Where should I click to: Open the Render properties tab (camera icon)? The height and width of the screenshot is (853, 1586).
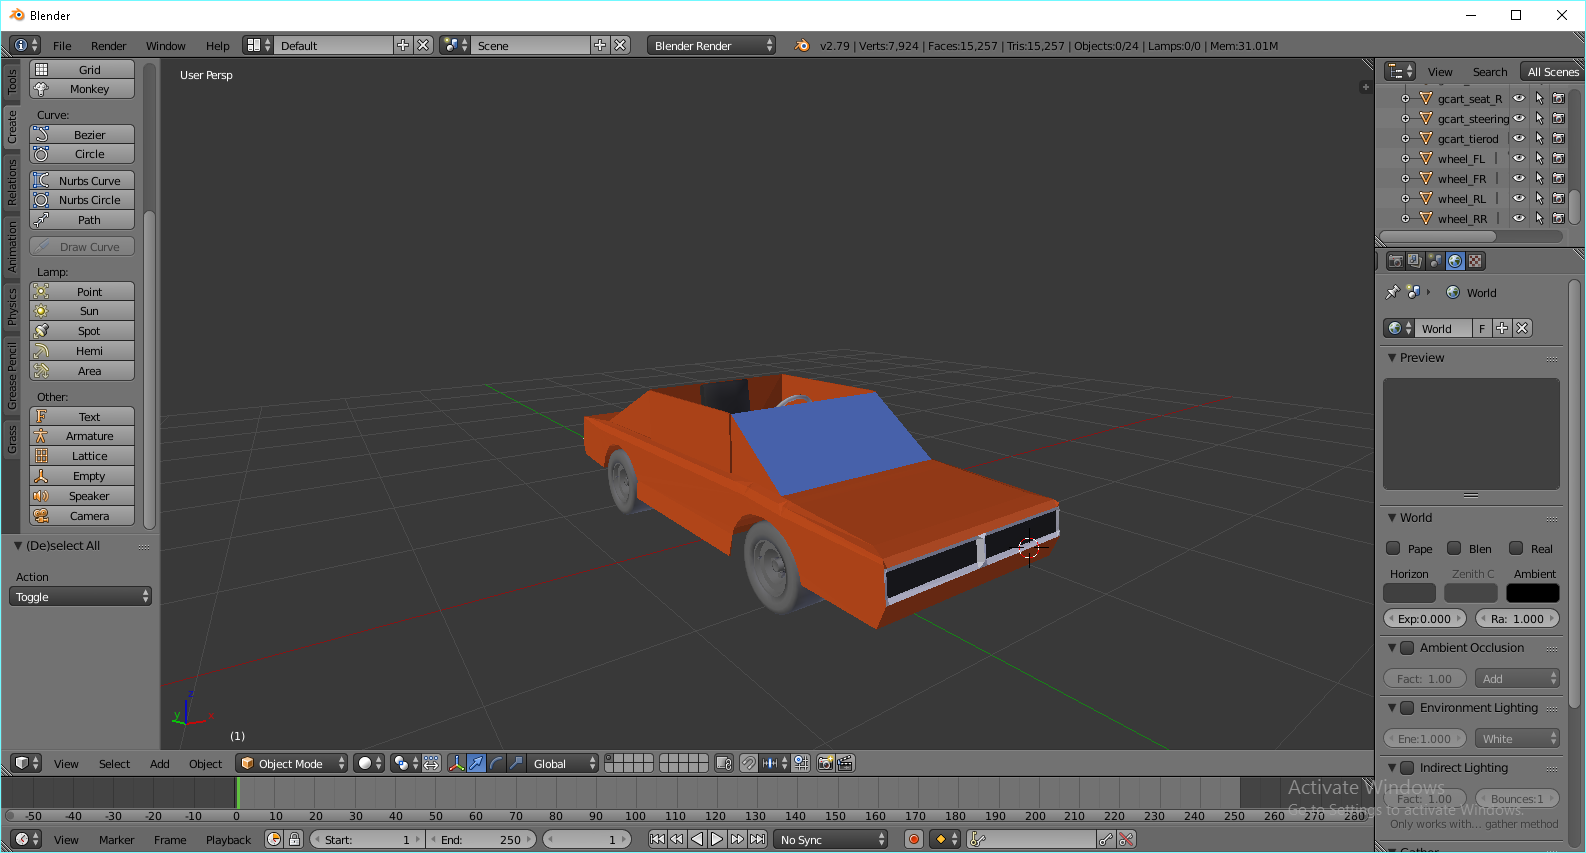(x=1396, y=261)
